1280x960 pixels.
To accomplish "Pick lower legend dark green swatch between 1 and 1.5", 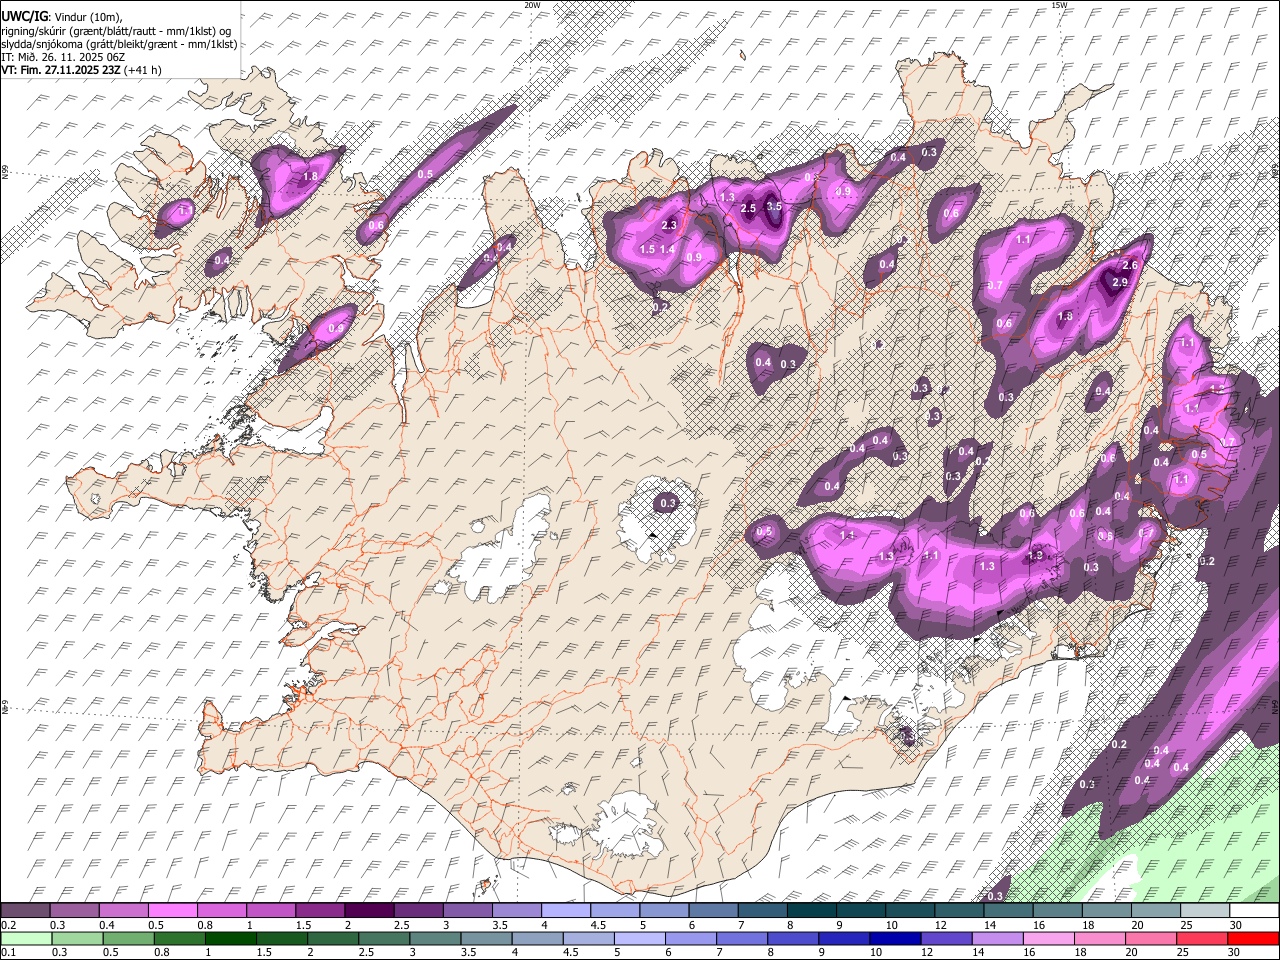I will [229, 938].
